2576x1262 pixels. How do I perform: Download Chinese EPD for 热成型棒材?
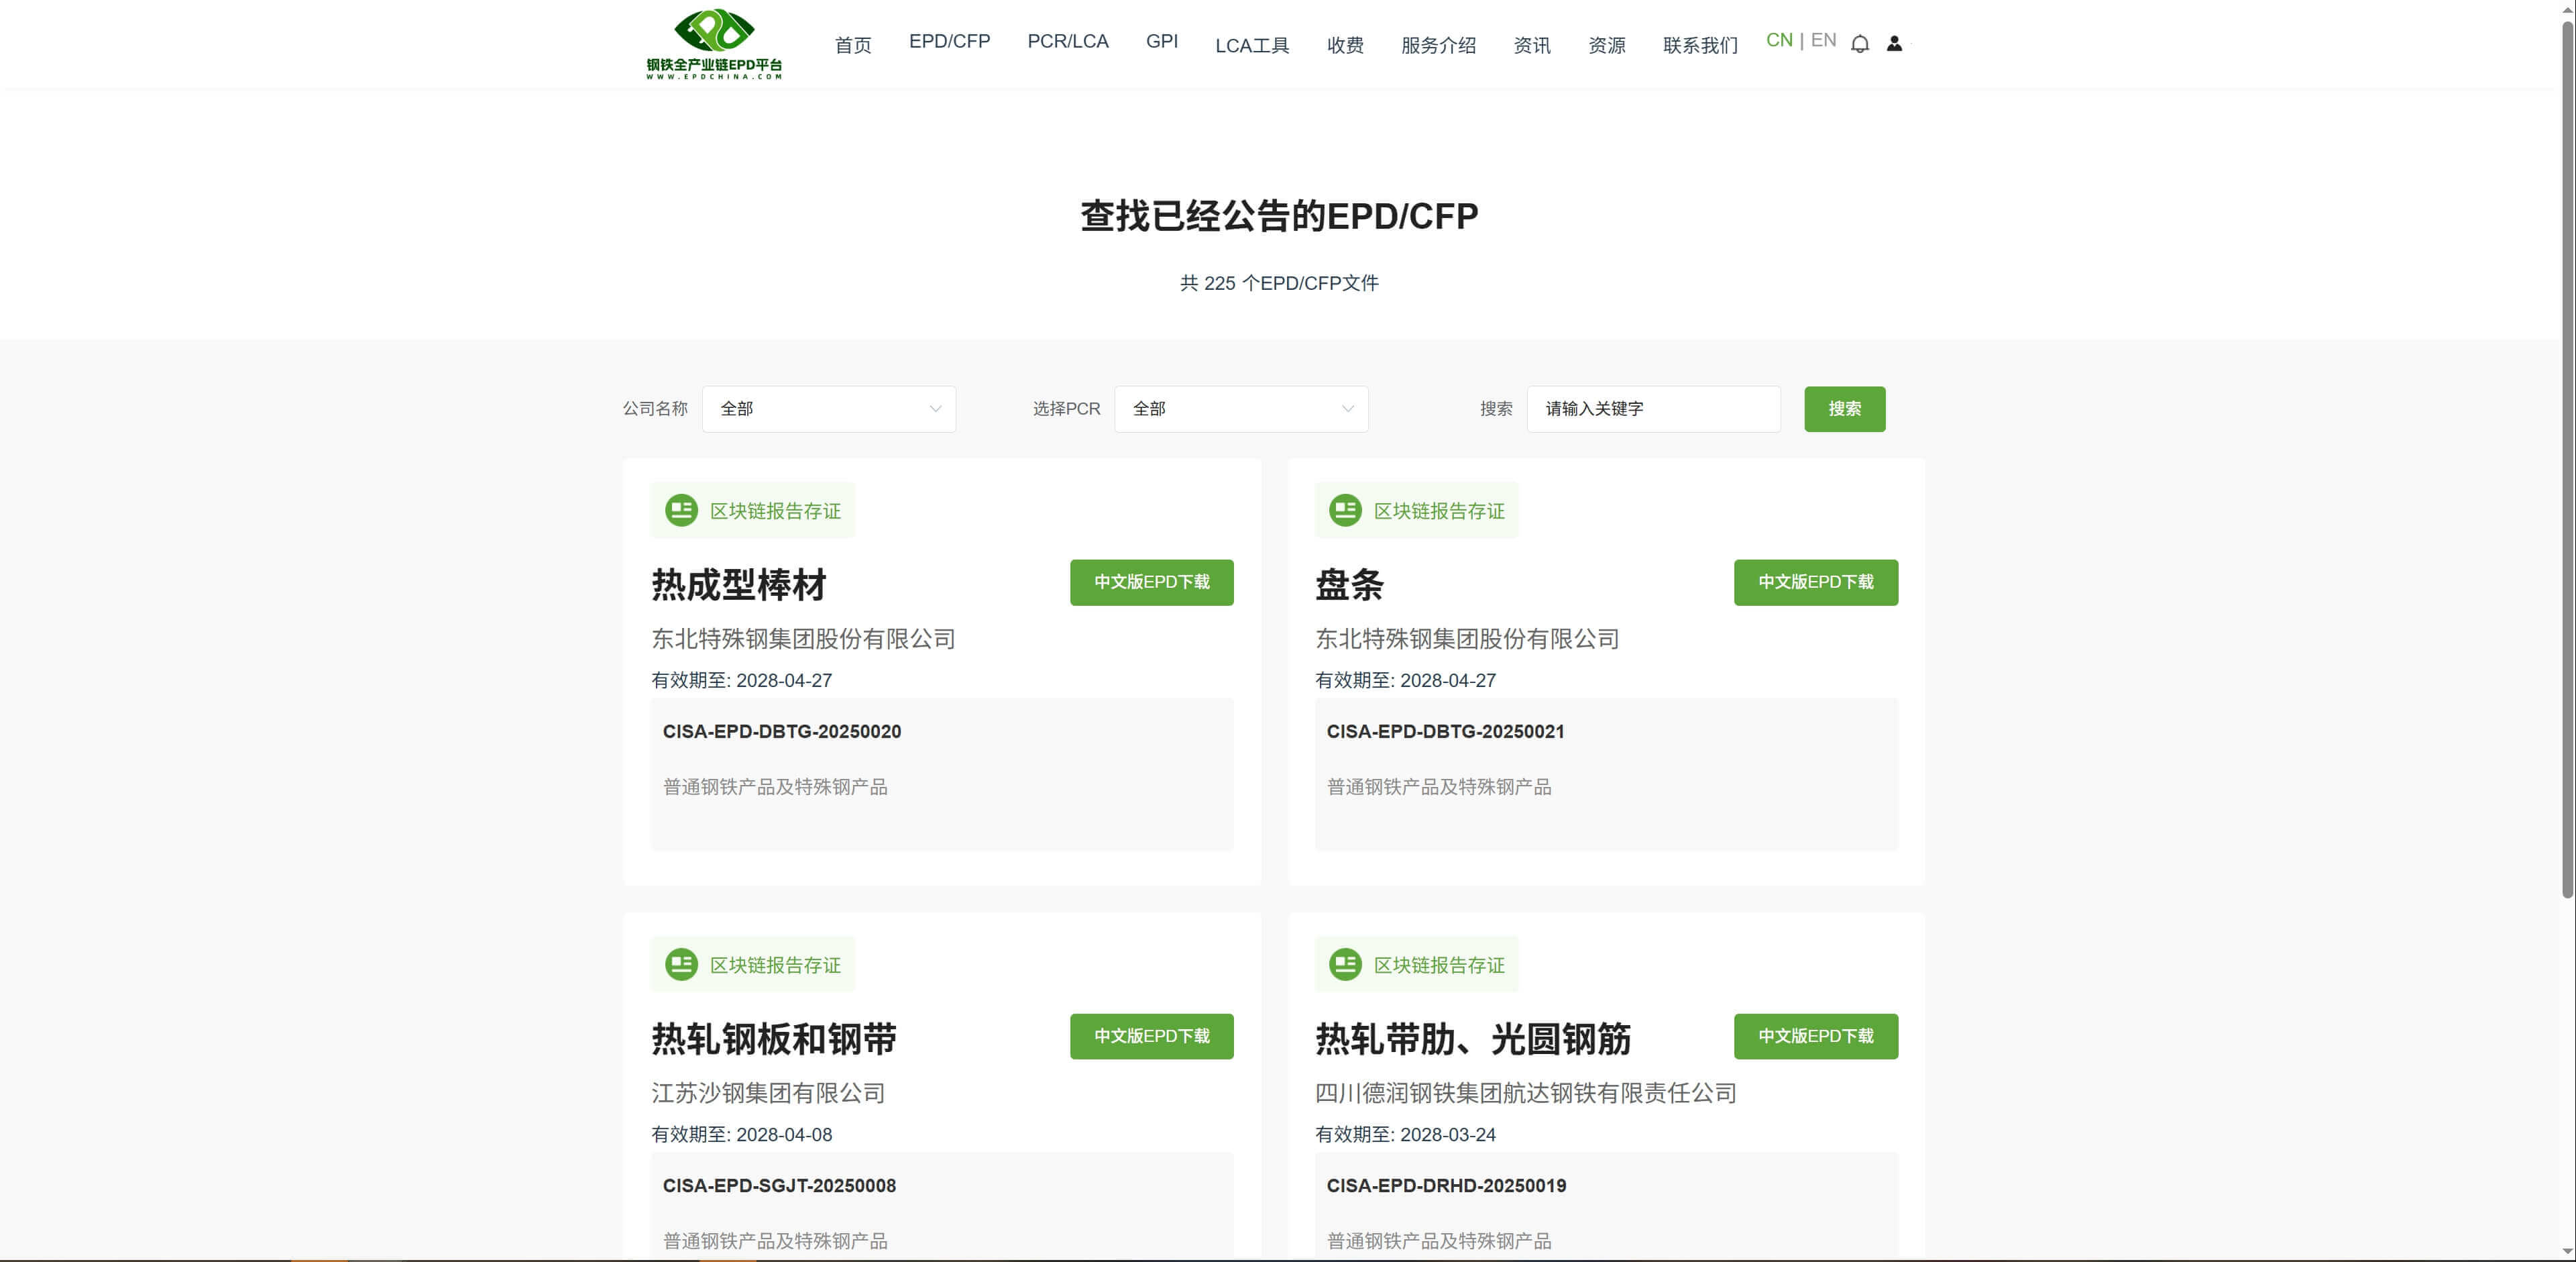[x=1151, y=582]
